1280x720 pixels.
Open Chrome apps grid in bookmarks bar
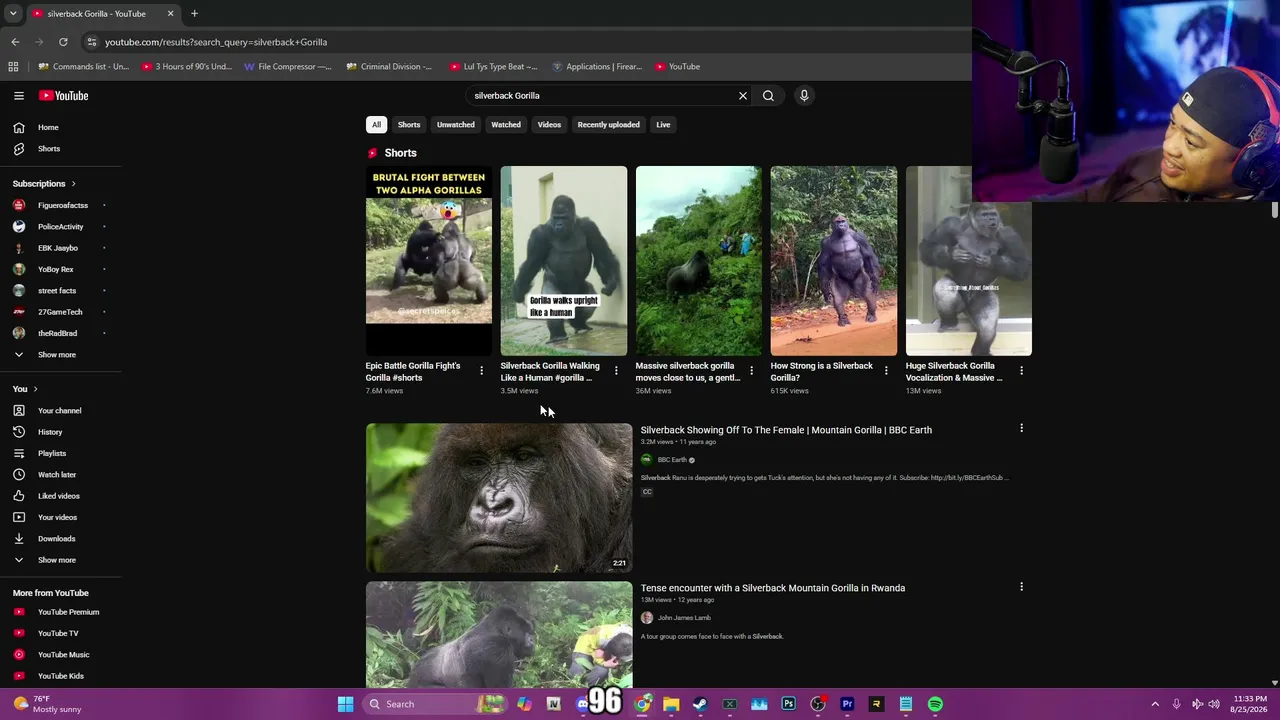pos(13,67)
